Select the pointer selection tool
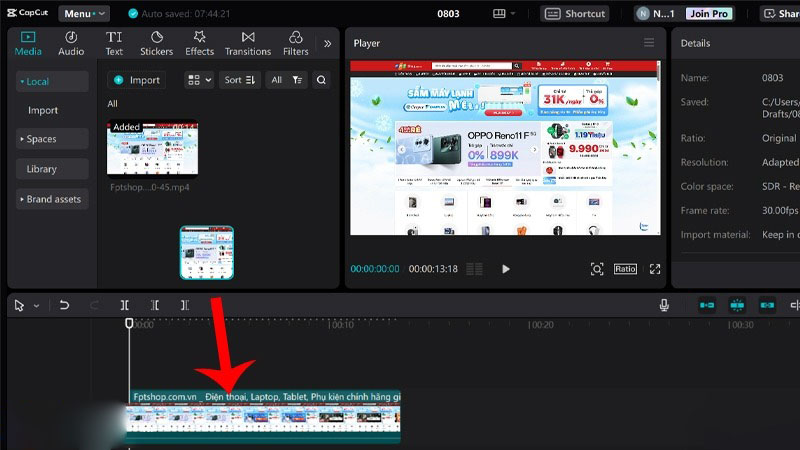800x450 pixels. pyautogui.click(x=19, y=306)
